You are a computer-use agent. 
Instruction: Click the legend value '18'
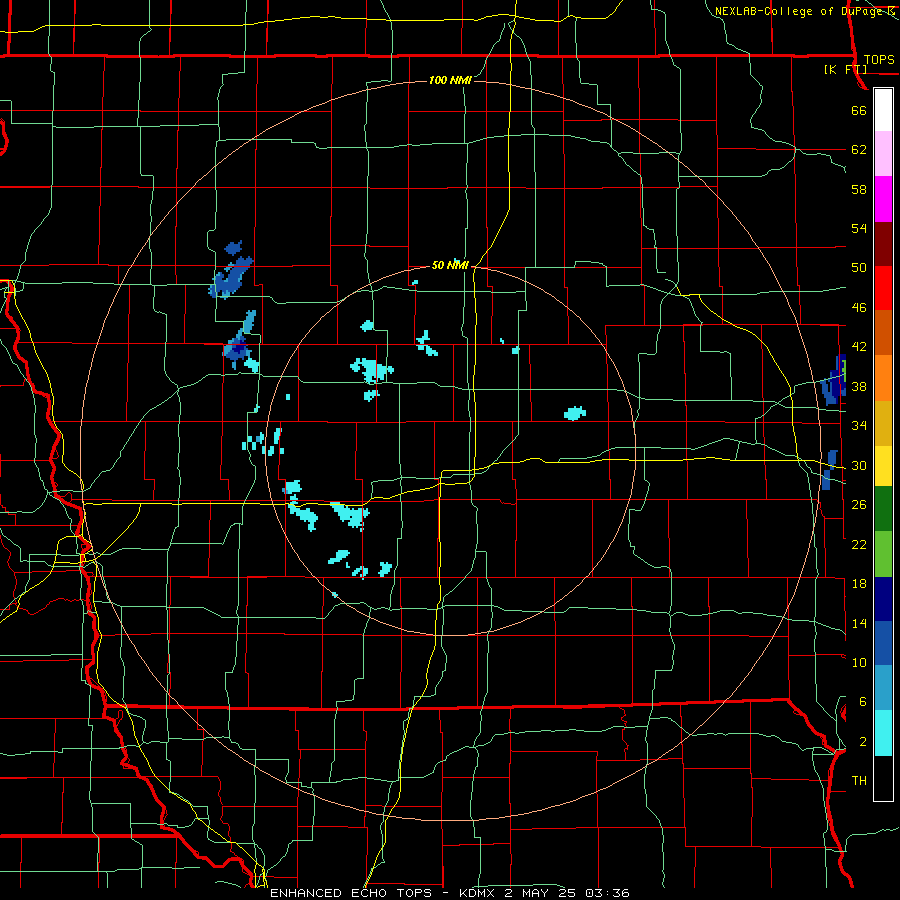coord(859,584)
